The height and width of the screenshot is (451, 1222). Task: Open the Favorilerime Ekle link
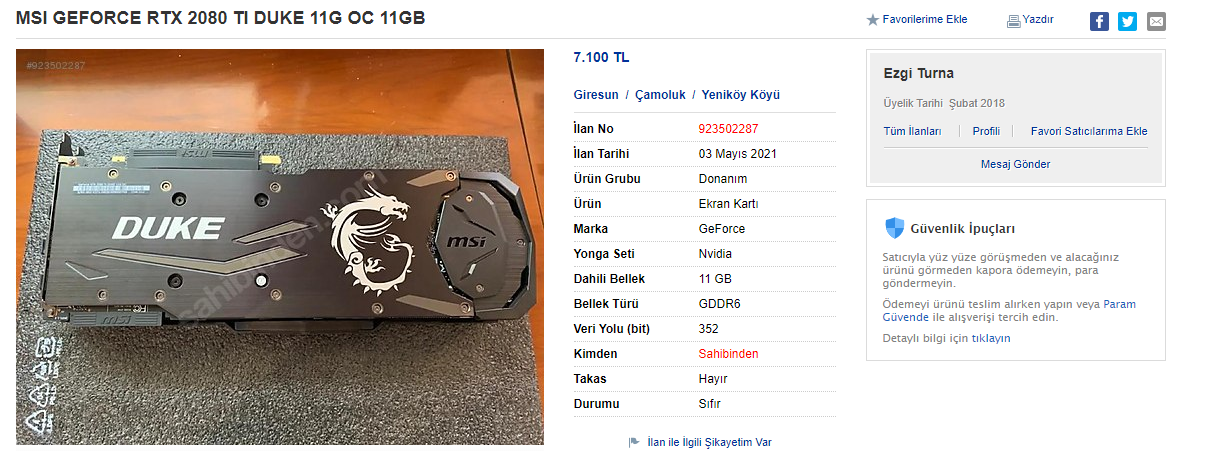[924, 20]
